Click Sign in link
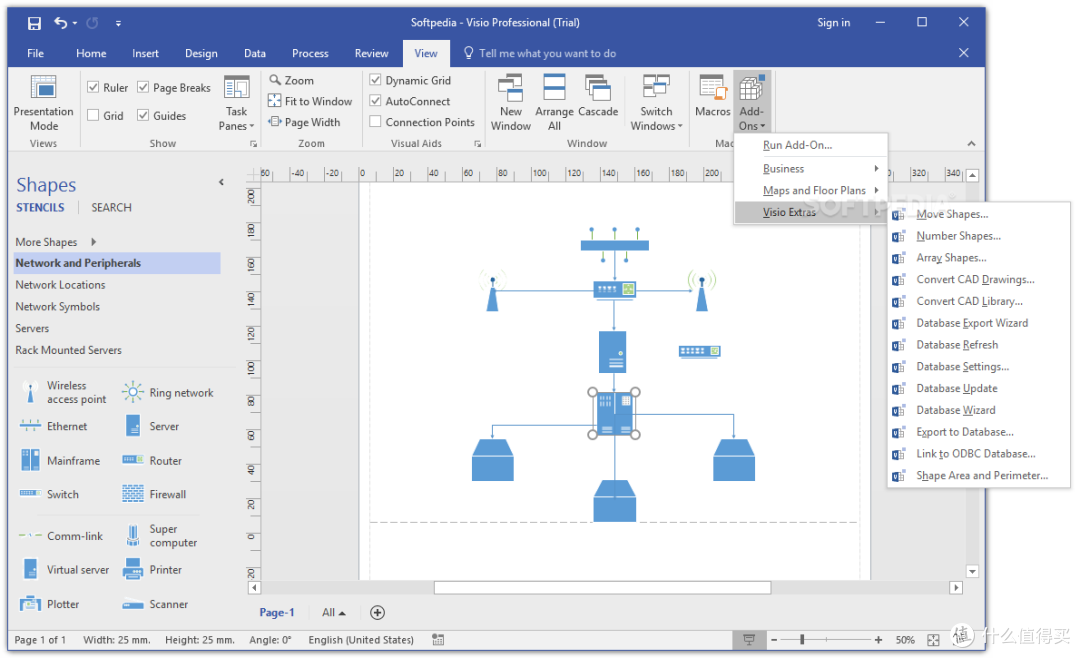The image size is (1080, 658). pos(833,23)
